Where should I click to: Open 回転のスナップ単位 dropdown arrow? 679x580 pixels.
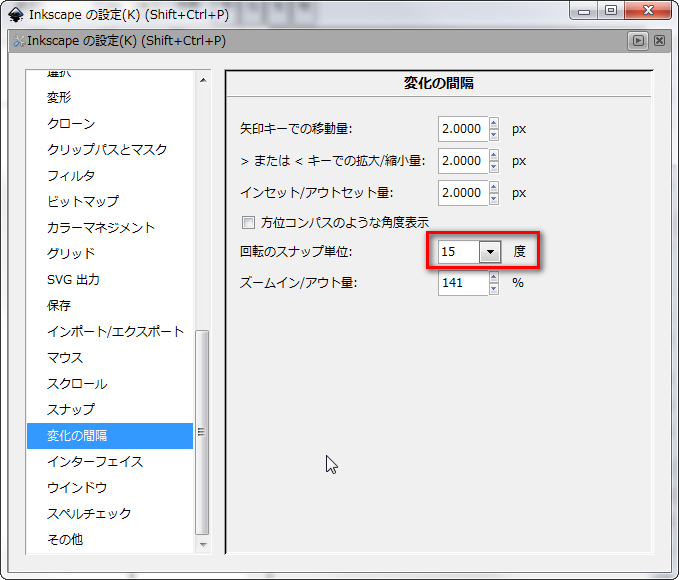tap(490, 252)
